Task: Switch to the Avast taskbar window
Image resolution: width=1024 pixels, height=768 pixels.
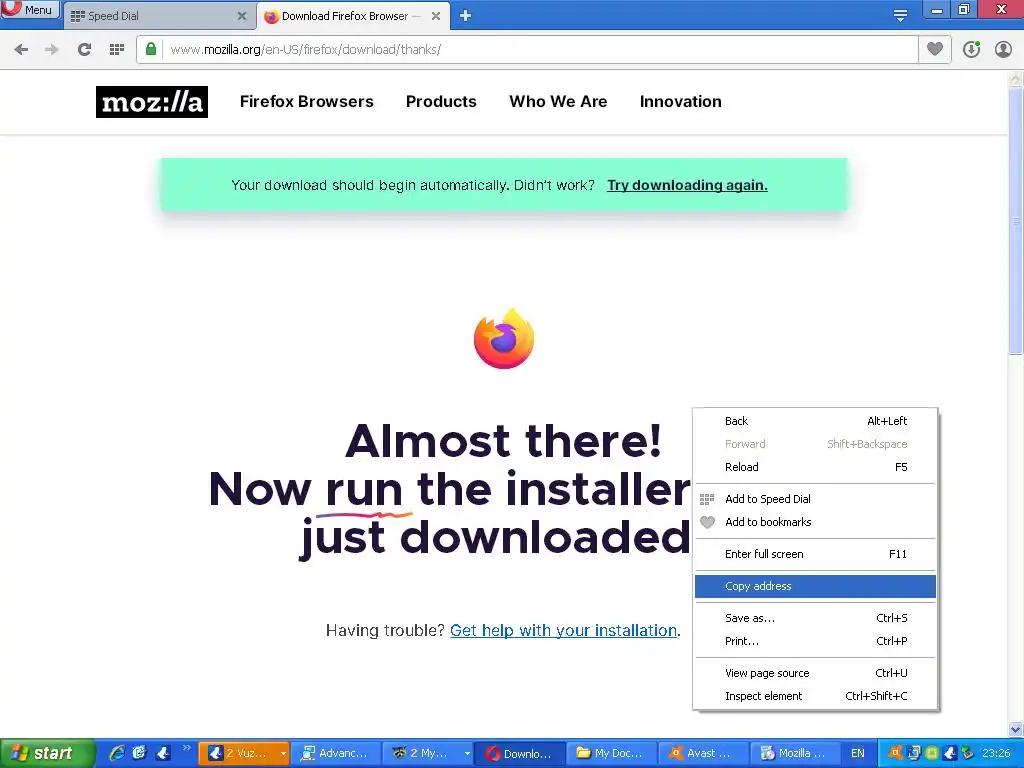Action: point(703,753)
